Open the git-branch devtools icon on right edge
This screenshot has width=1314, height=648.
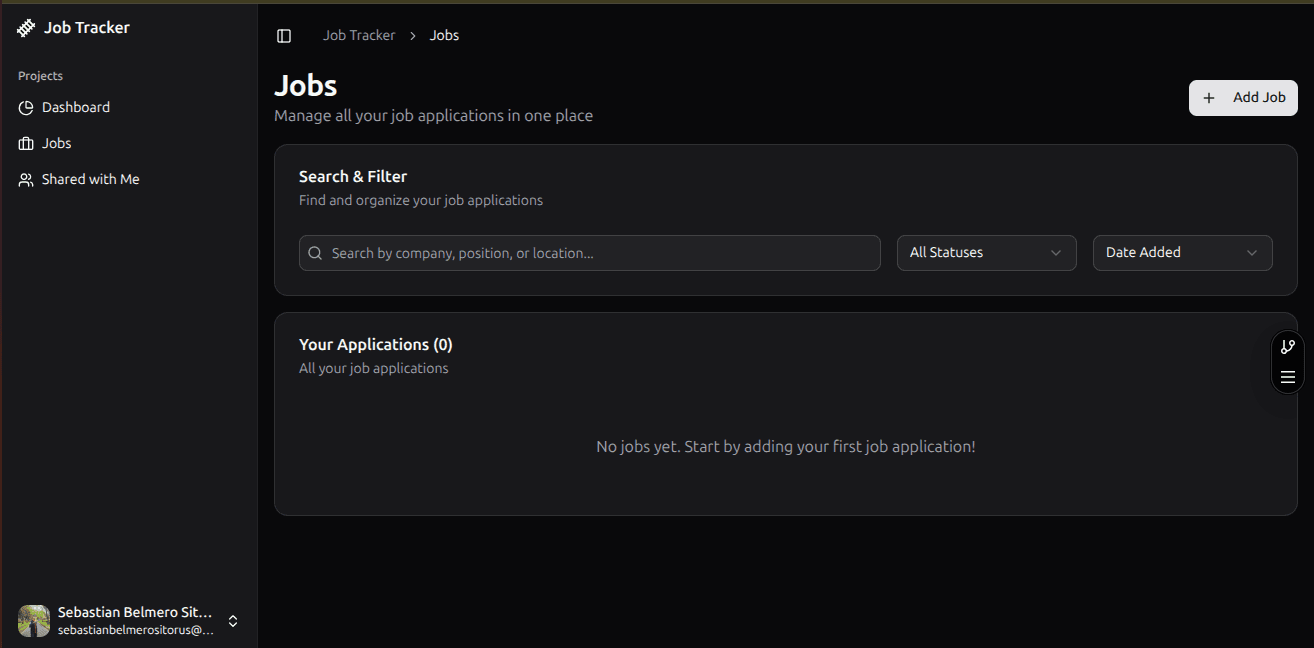click(x=1287, y=346)
